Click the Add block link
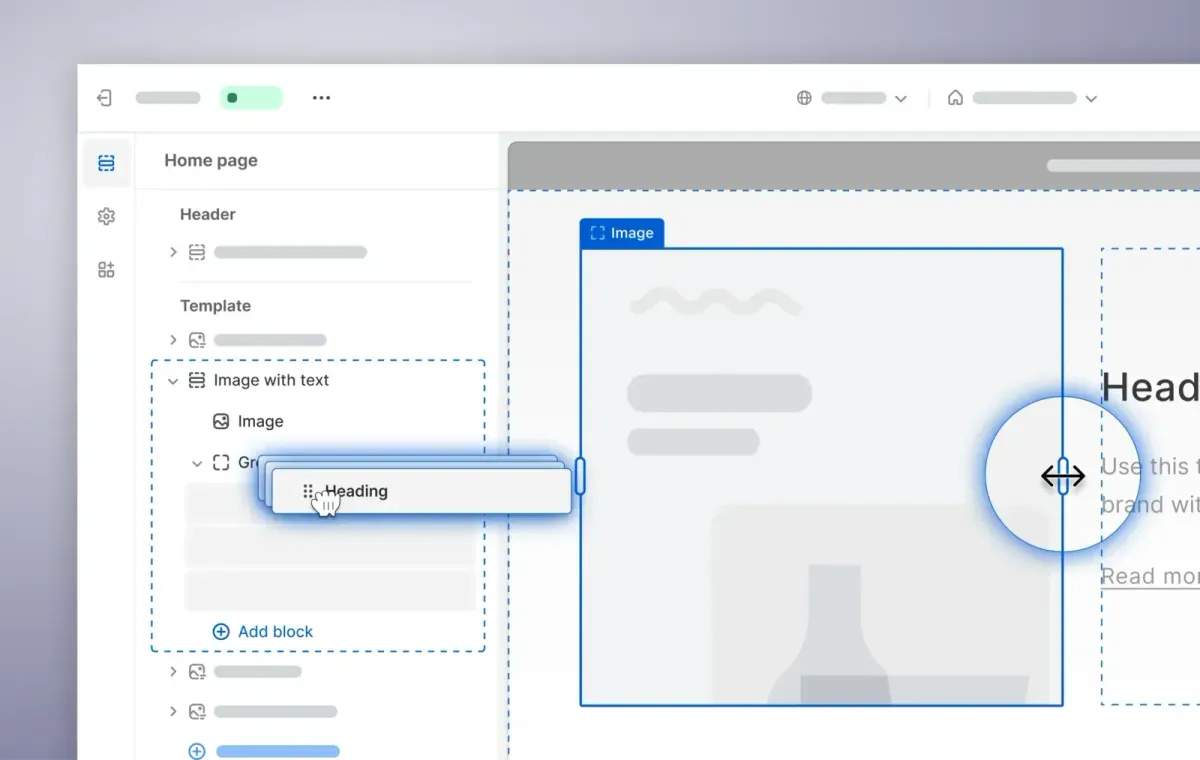 tap(275, 632)
